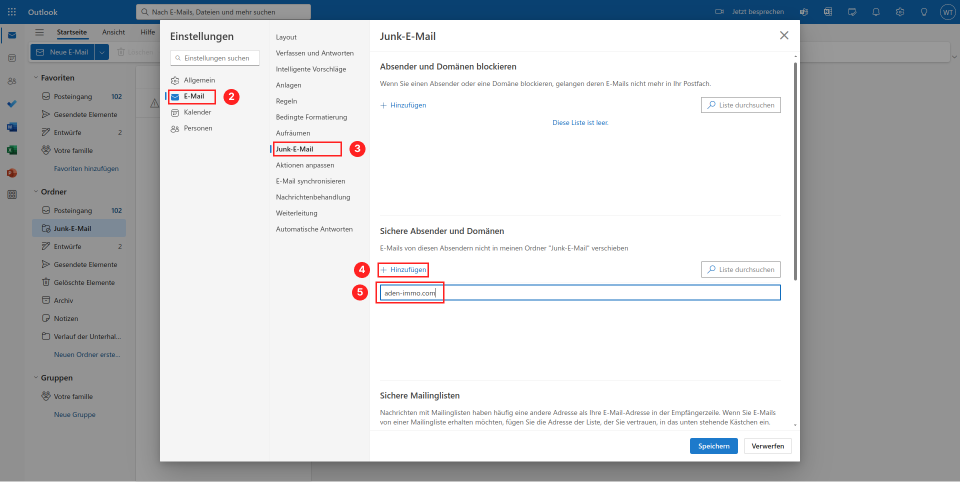This screenshot has height=482, width=960.
Task: Open the notifications bell icon
Action: pos(876,12)
